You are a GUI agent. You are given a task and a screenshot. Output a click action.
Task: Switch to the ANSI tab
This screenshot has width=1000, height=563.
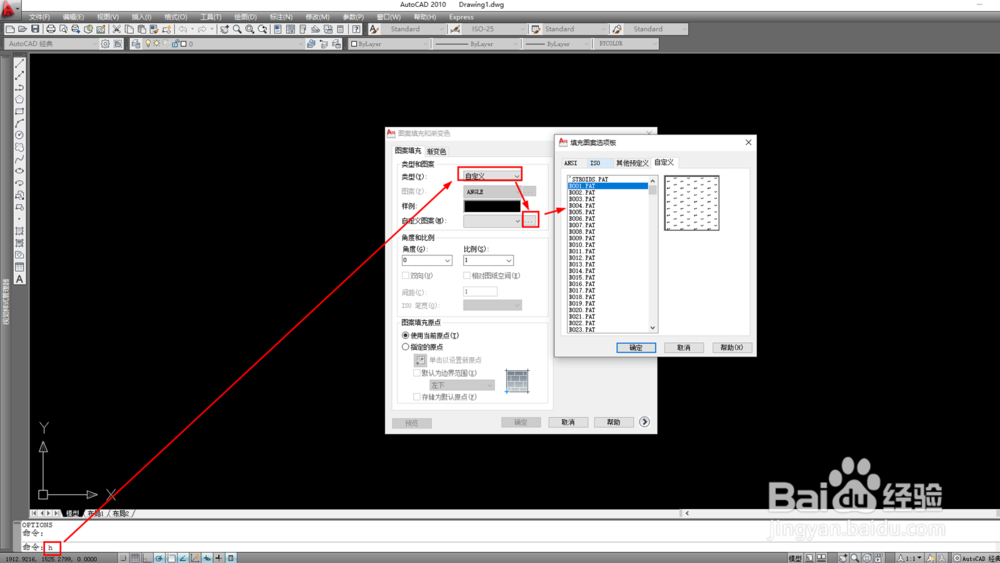pos(571,163)
